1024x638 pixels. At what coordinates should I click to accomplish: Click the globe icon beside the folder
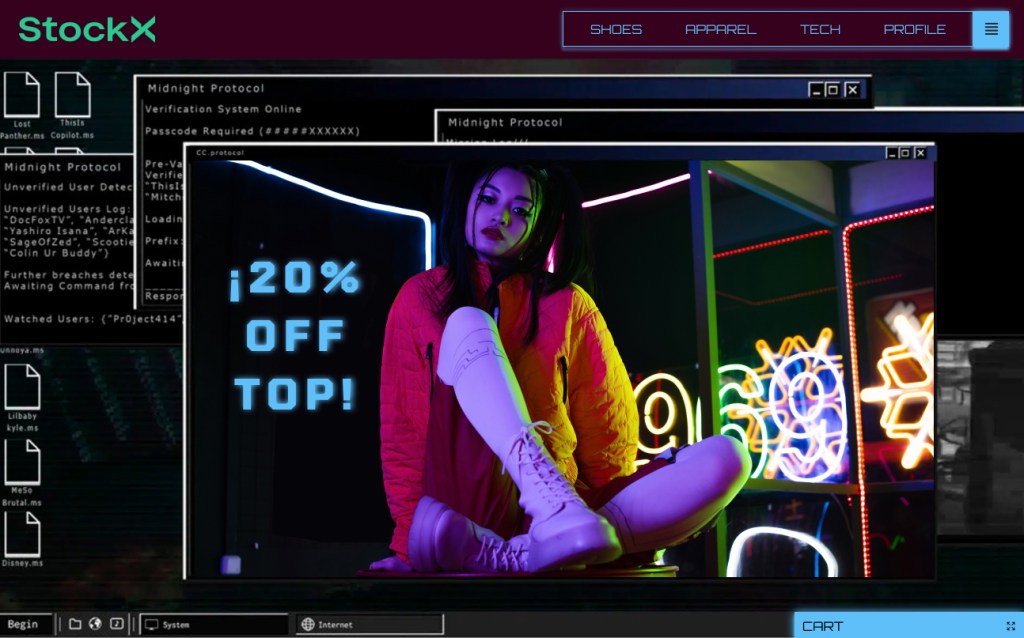coord(95,624)
